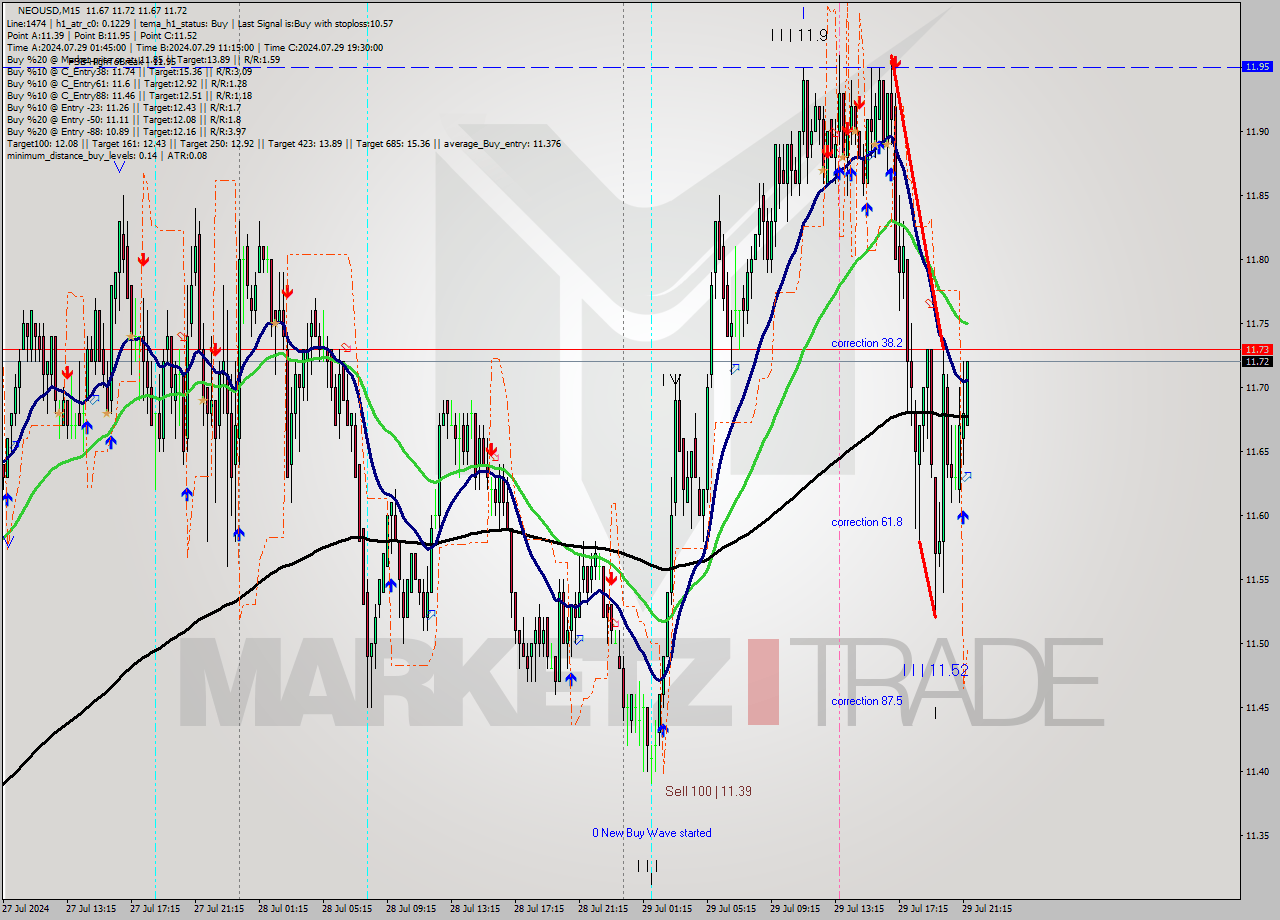The height and width of the screenshot is (920, 1280).
Task: Click the red down arrow atop the red trendline
Action: click(894, 61)
